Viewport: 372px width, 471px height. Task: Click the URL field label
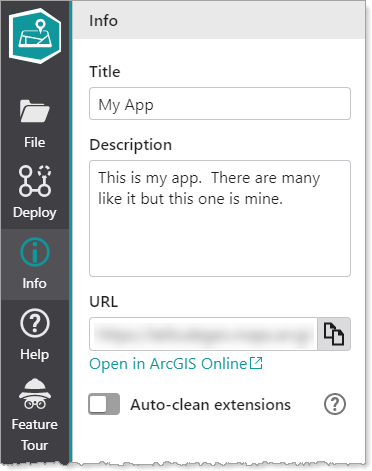coord(104,302)
